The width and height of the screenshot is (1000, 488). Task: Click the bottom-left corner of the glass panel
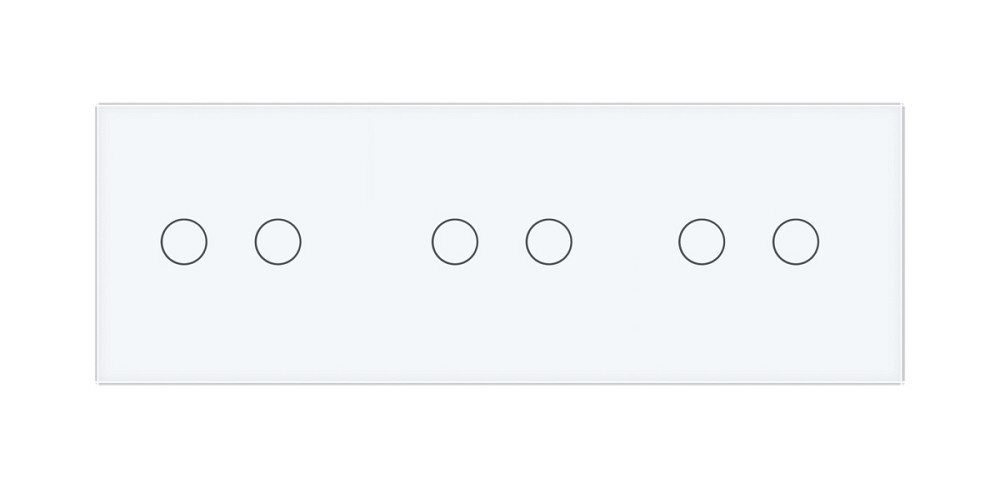pyautogui.click(x=99, y=382)
